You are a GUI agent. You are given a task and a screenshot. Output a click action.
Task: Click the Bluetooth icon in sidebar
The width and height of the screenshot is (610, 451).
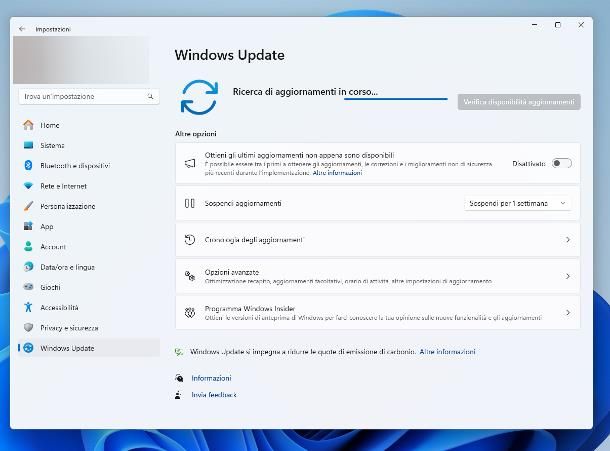coord(28,165)
